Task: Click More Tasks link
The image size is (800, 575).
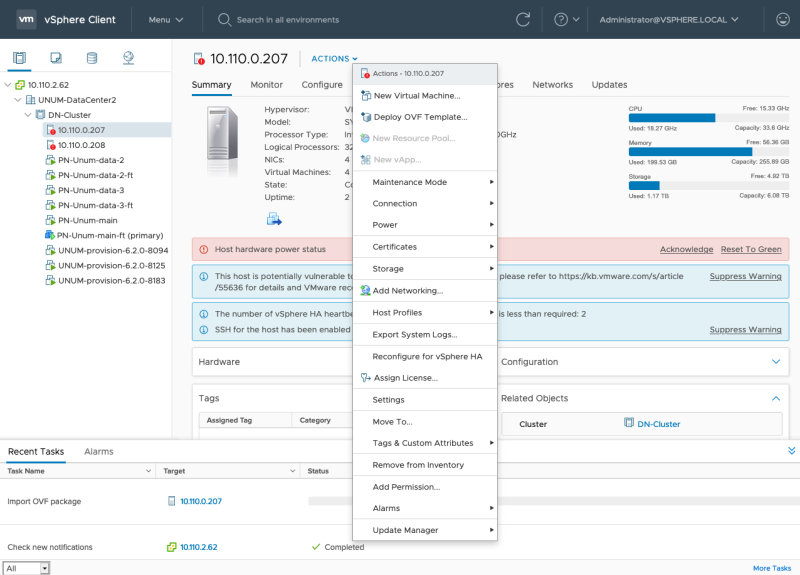Action: tap(772, 568)
